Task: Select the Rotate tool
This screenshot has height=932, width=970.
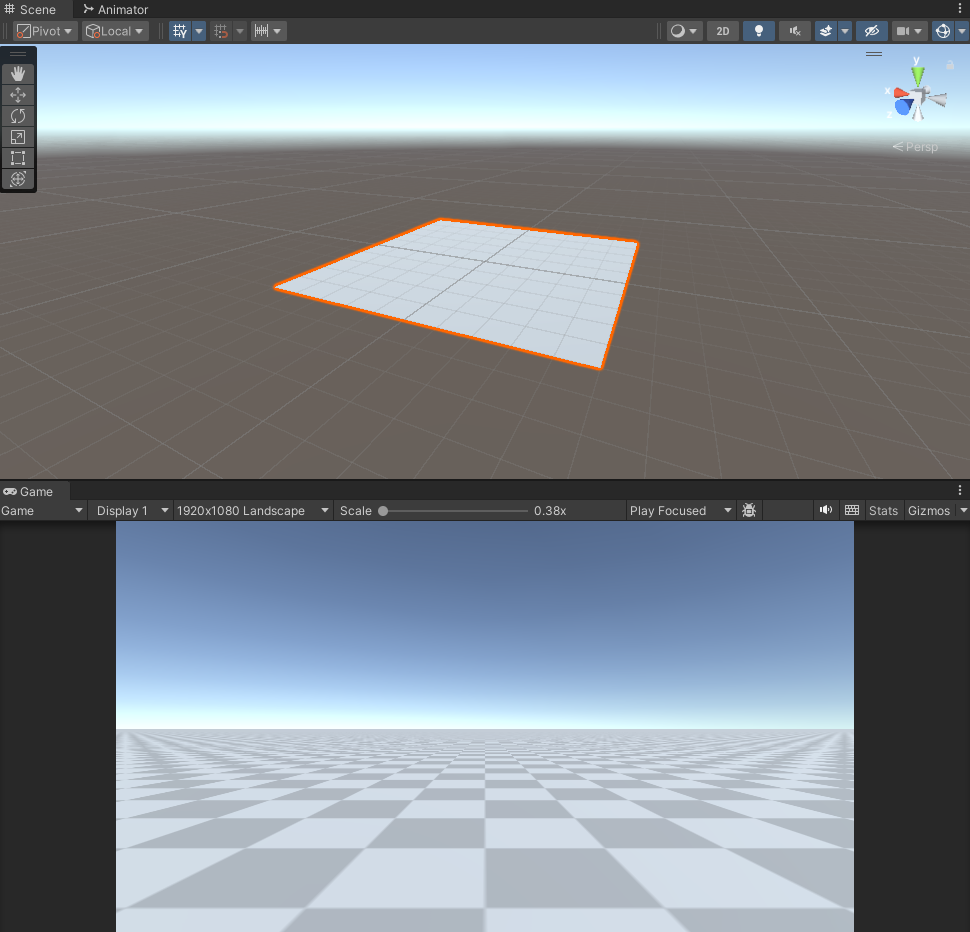Action: click(x=17, y=115)
